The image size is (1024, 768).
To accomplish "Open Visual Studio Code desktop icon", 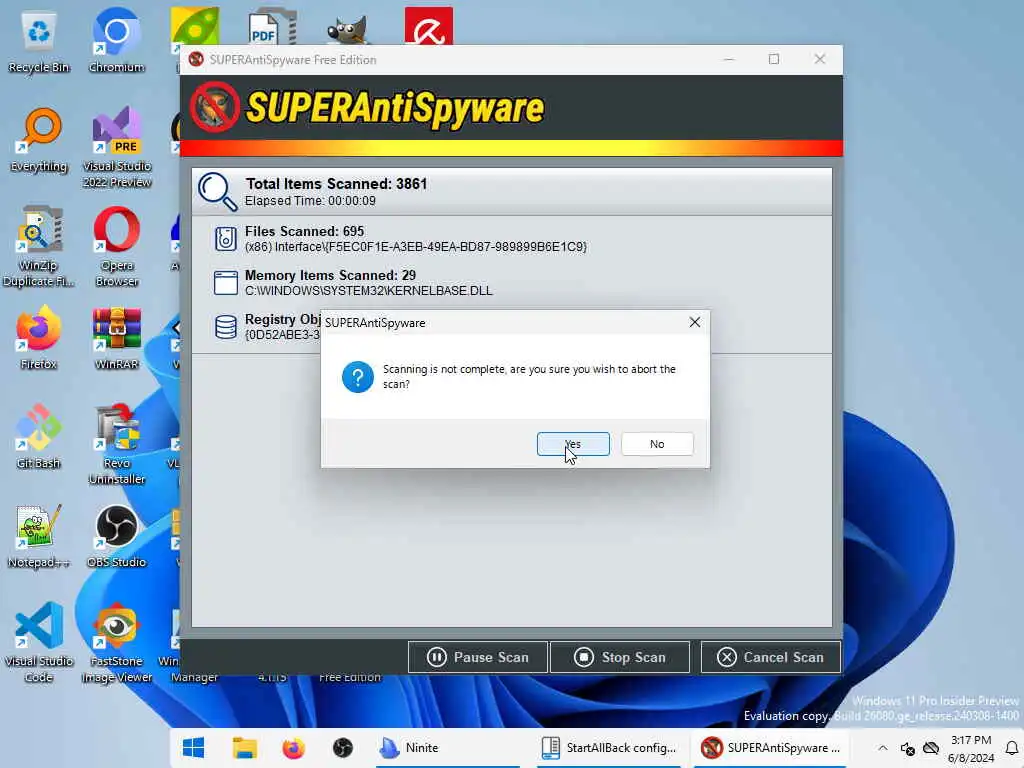I will pyautogui.click(x=39, y=643).
